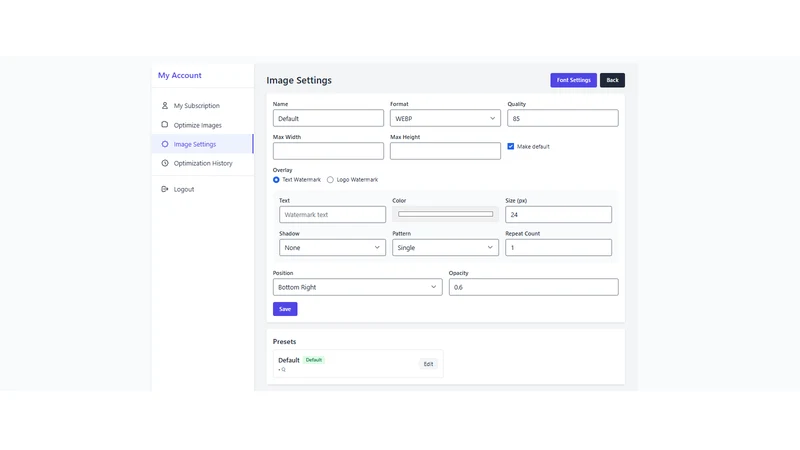Open the Position dropdown showing Bottom Right
The height and width of the screenshot is (450, 800).
(357, 287)
